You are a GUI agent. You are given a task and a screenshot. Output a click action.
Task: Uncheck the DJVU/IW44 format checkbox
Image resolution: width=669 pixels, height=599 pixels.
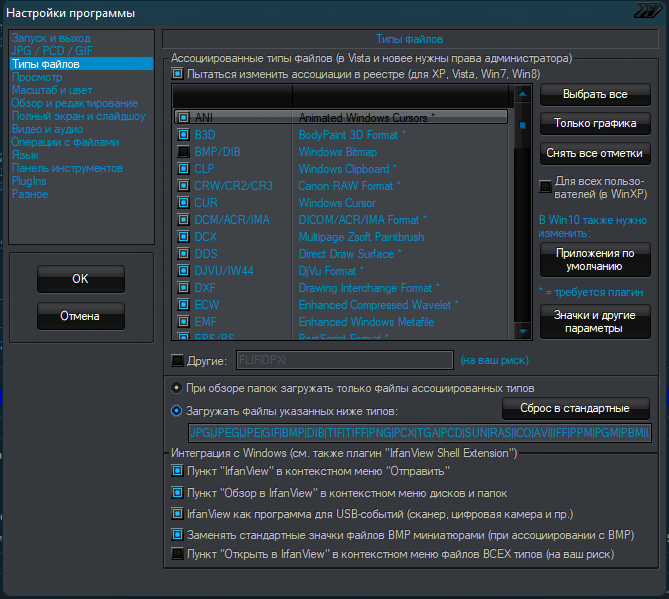click(x=184, y=270)
